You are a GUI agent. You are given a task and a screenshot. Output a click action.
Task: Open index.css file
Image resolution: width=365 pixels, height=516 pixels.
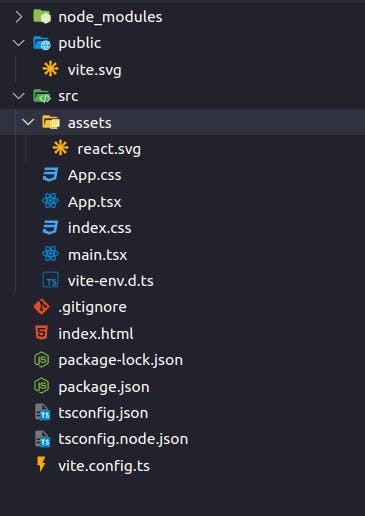click(100, 228)
